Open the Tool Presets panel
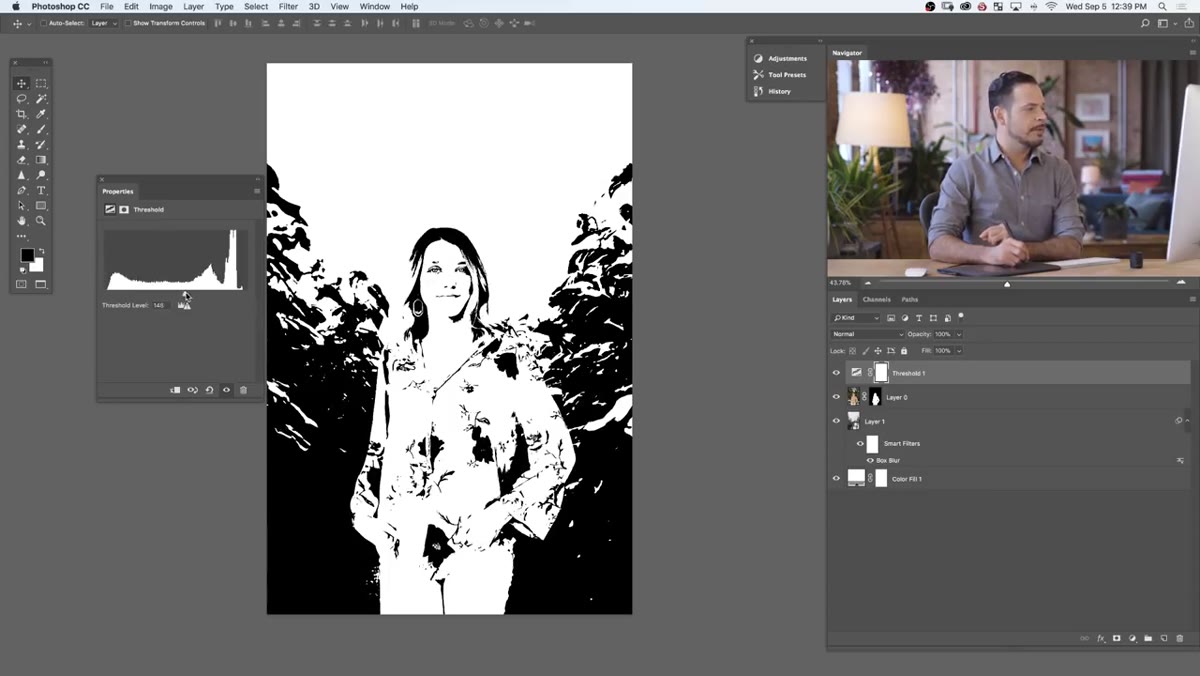The width and height of the screenshot is (1200, 676). [x=780, y=74]
